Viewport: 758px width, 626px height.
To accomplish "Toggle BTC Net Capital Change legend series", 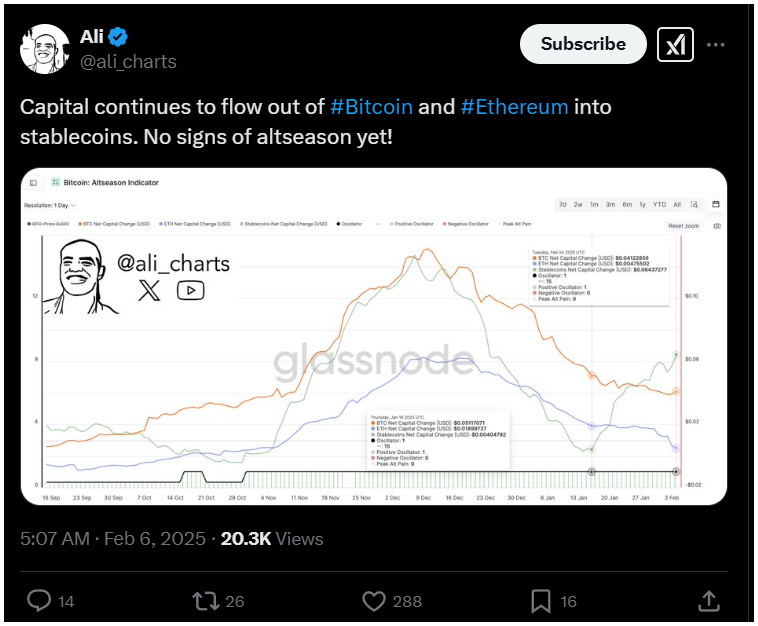I will [114, 224].
